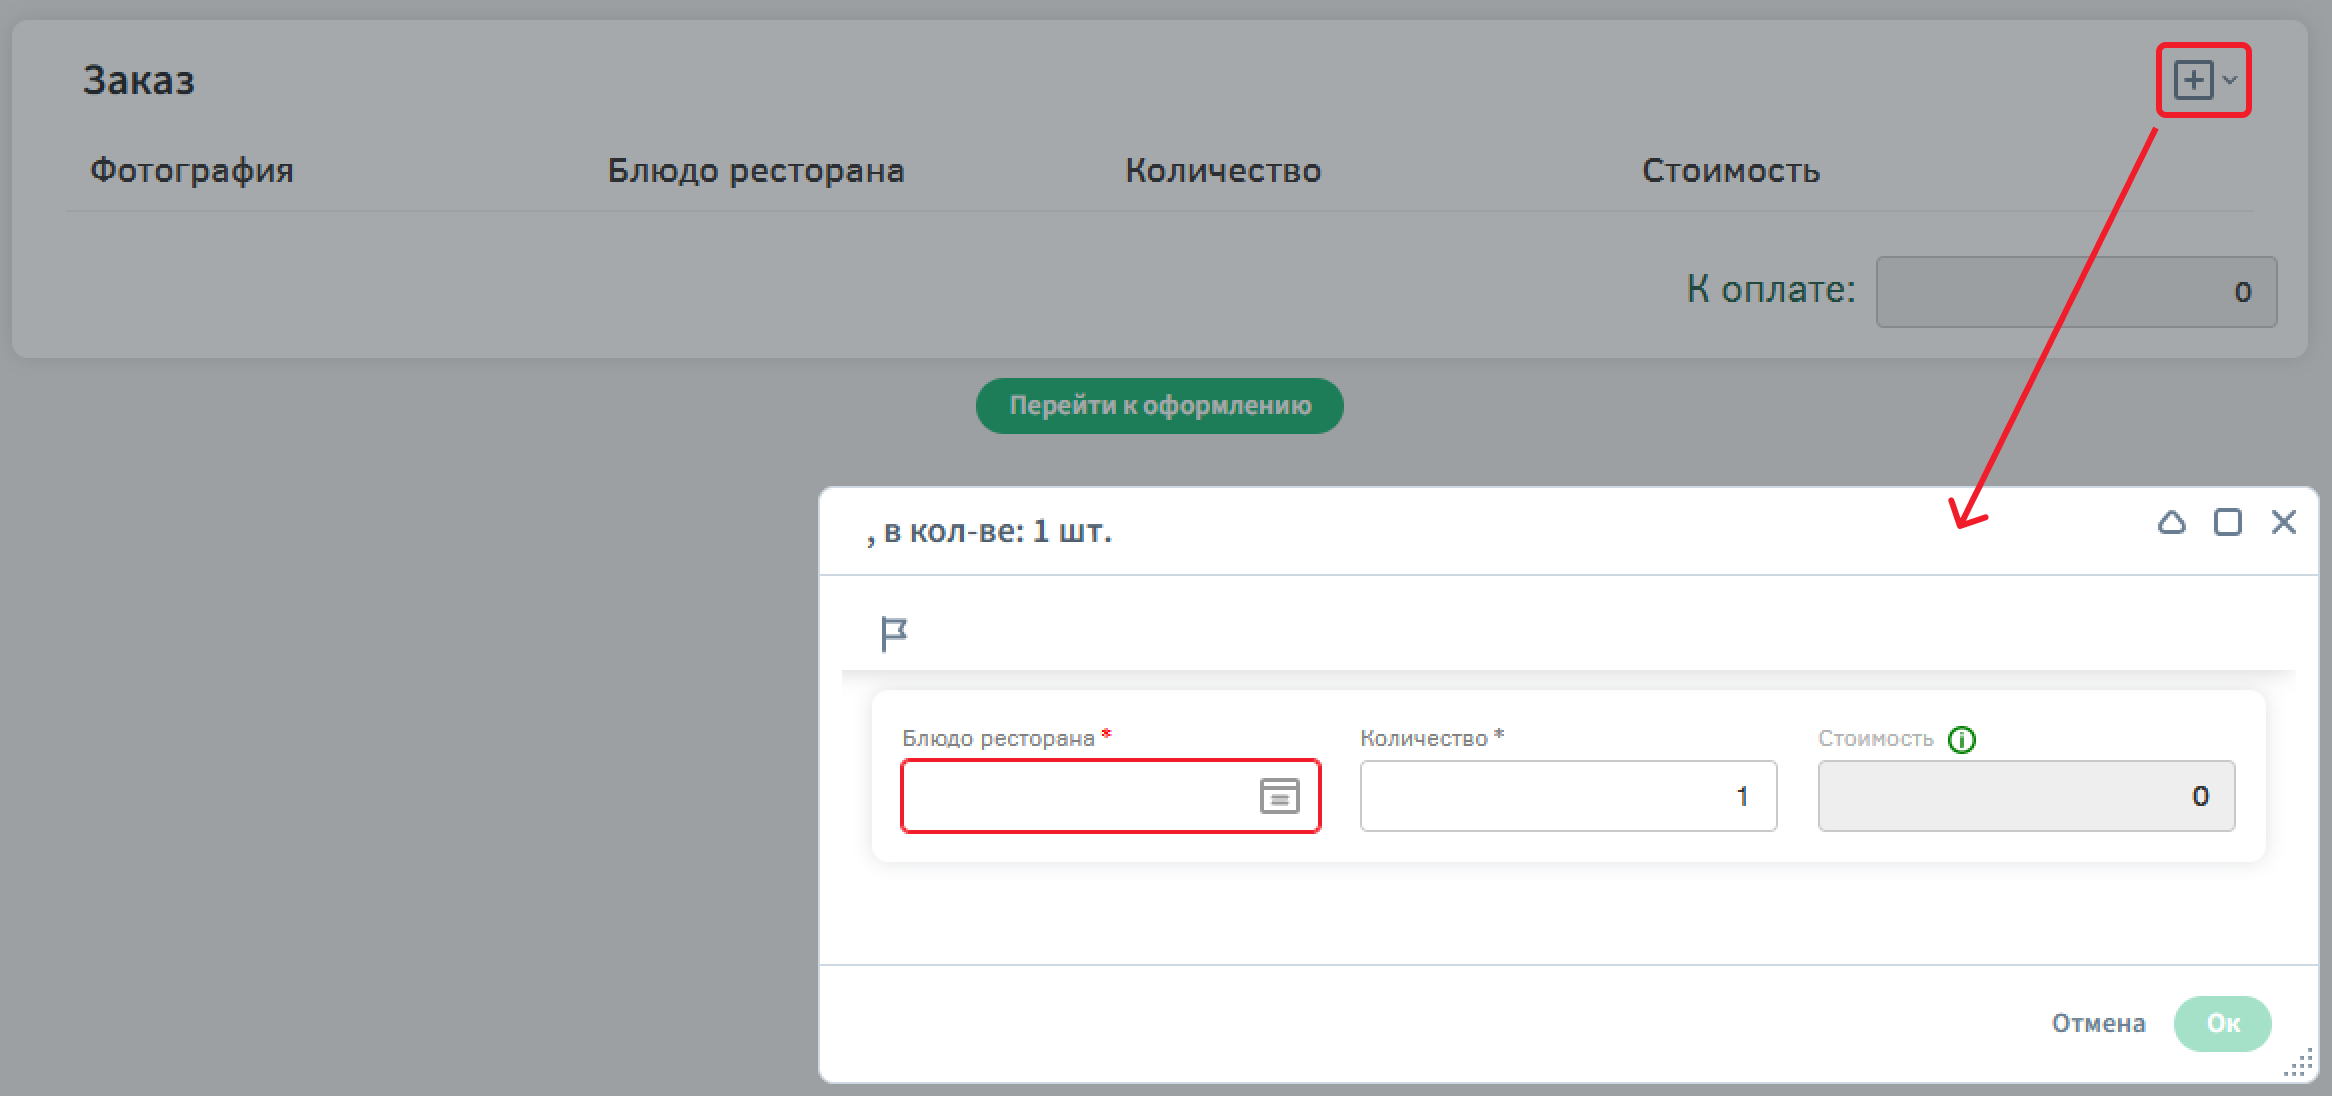2332x1096 pixels.
Task: Click the plus icon to add order row
Action: 2193,80
